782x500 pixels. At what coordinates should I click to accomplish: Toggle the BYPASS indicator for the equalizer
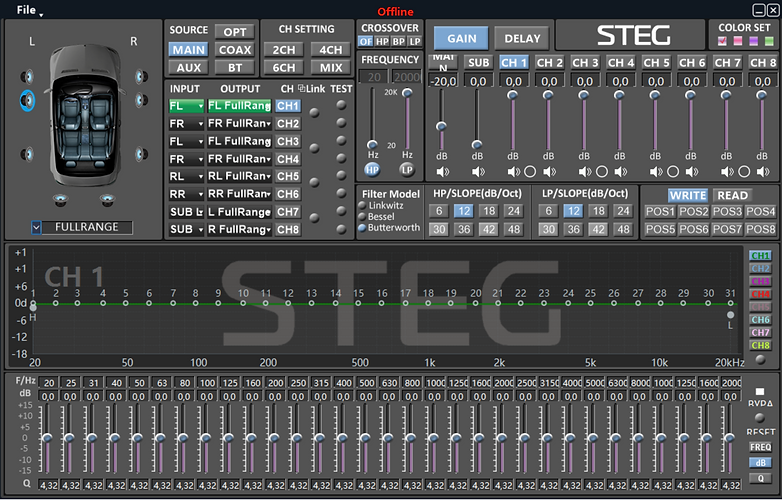point(760,392)
